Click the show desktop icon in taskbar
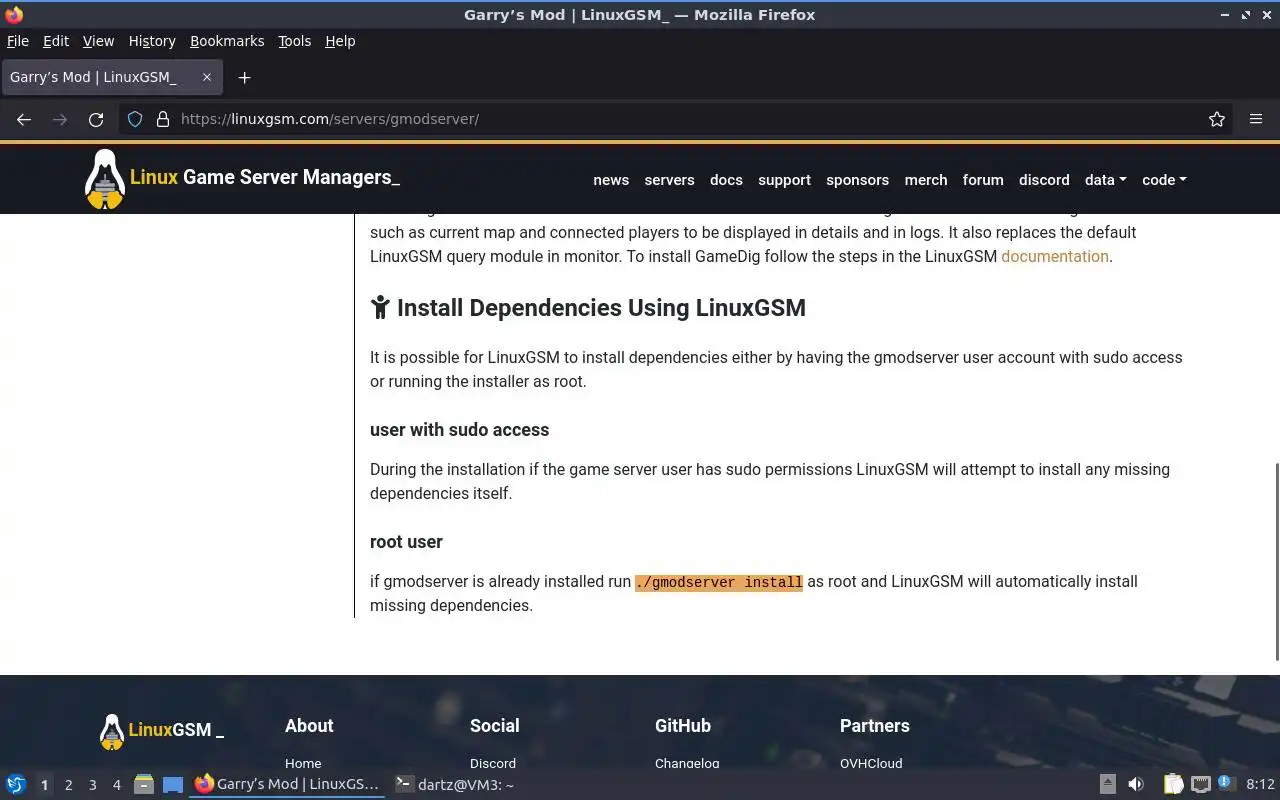The height and width of the screenshot is (800, 1280). point(173,785)
